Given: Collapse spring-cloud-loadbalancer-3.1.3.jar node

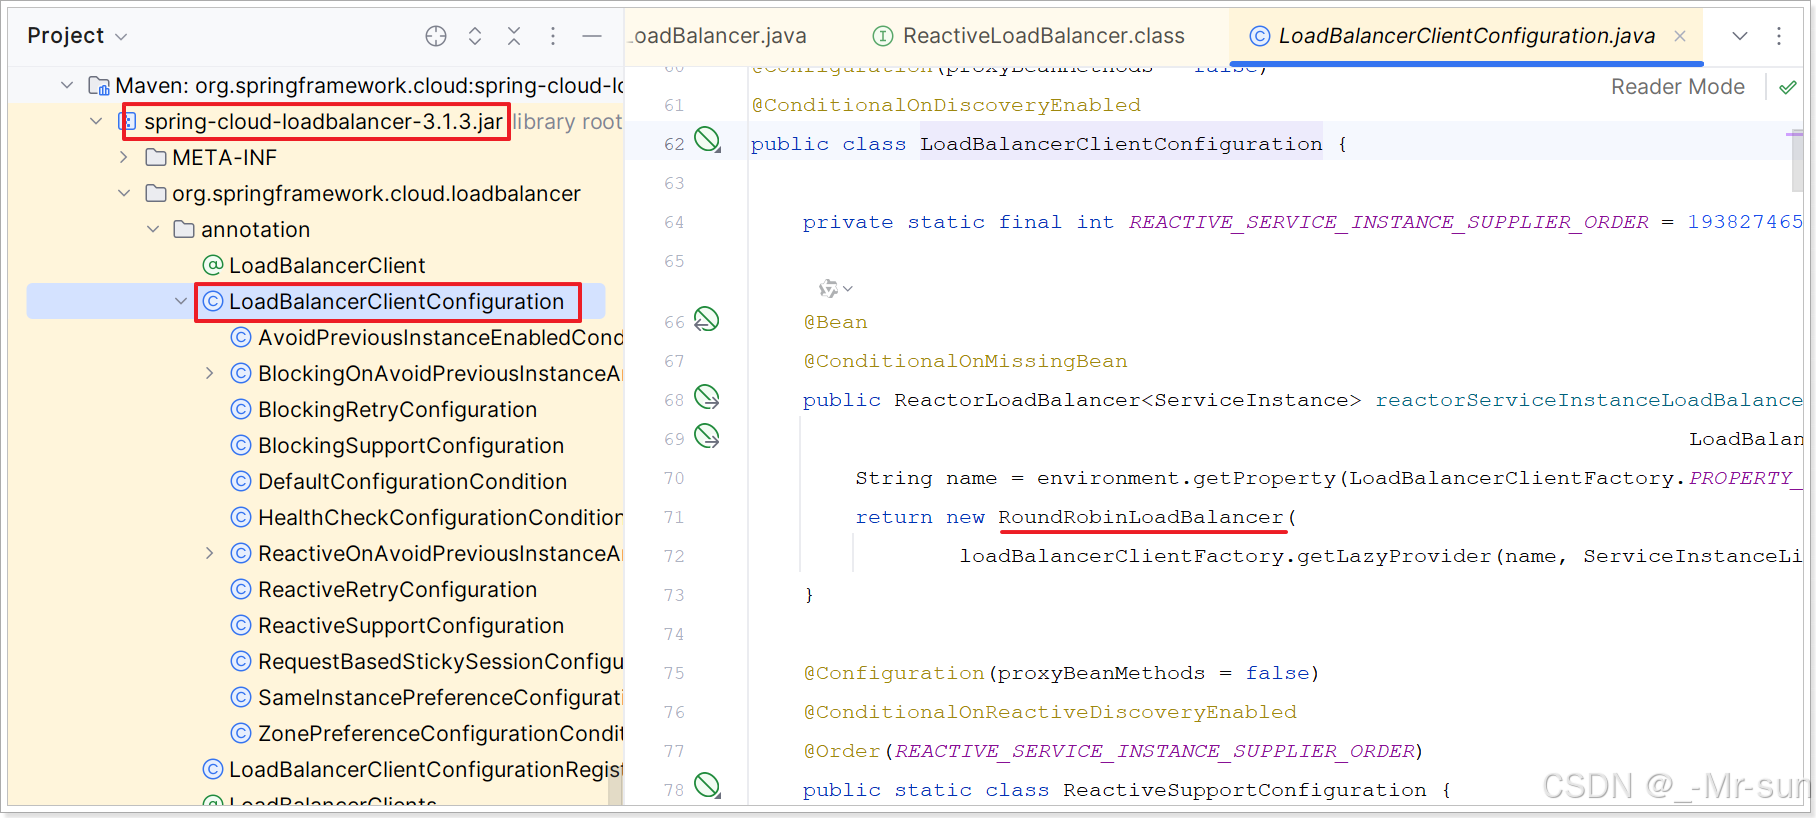Looking at the screenshot, I should pyautogui.click(x=96, y=122).
